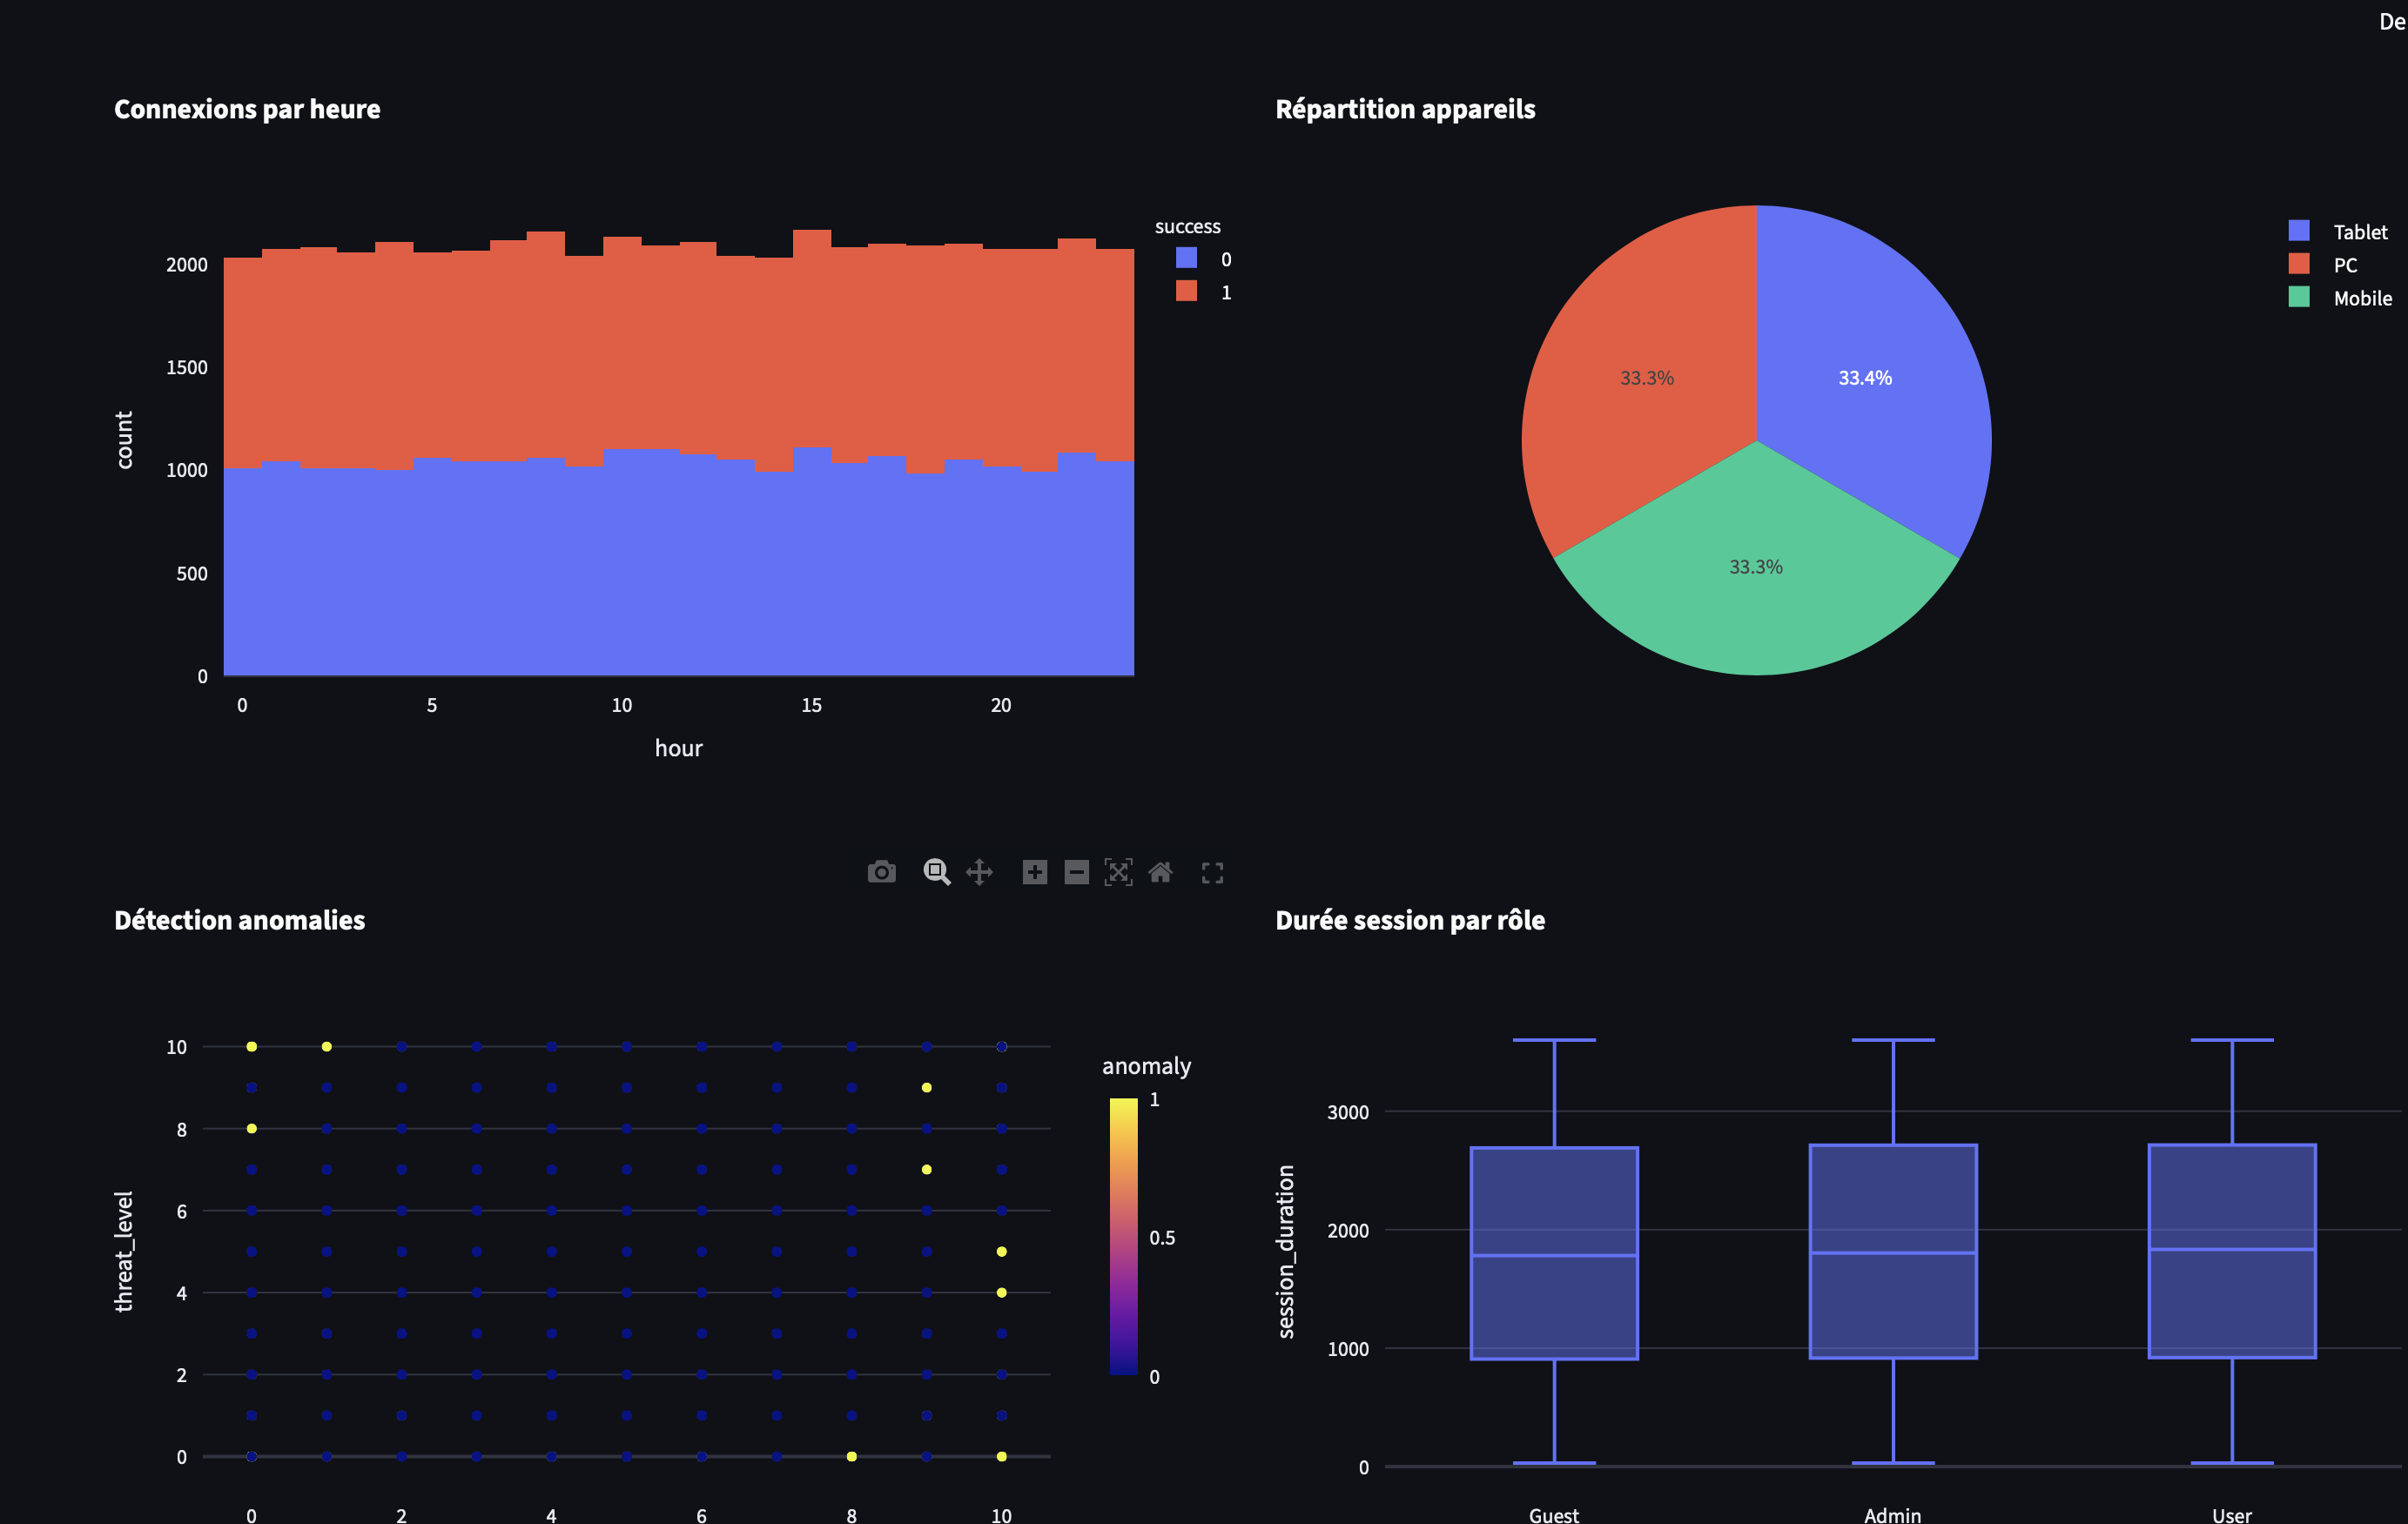Click the anomaly gradient color bar
The image size is (2408, 1524).
[1123, 1237]
